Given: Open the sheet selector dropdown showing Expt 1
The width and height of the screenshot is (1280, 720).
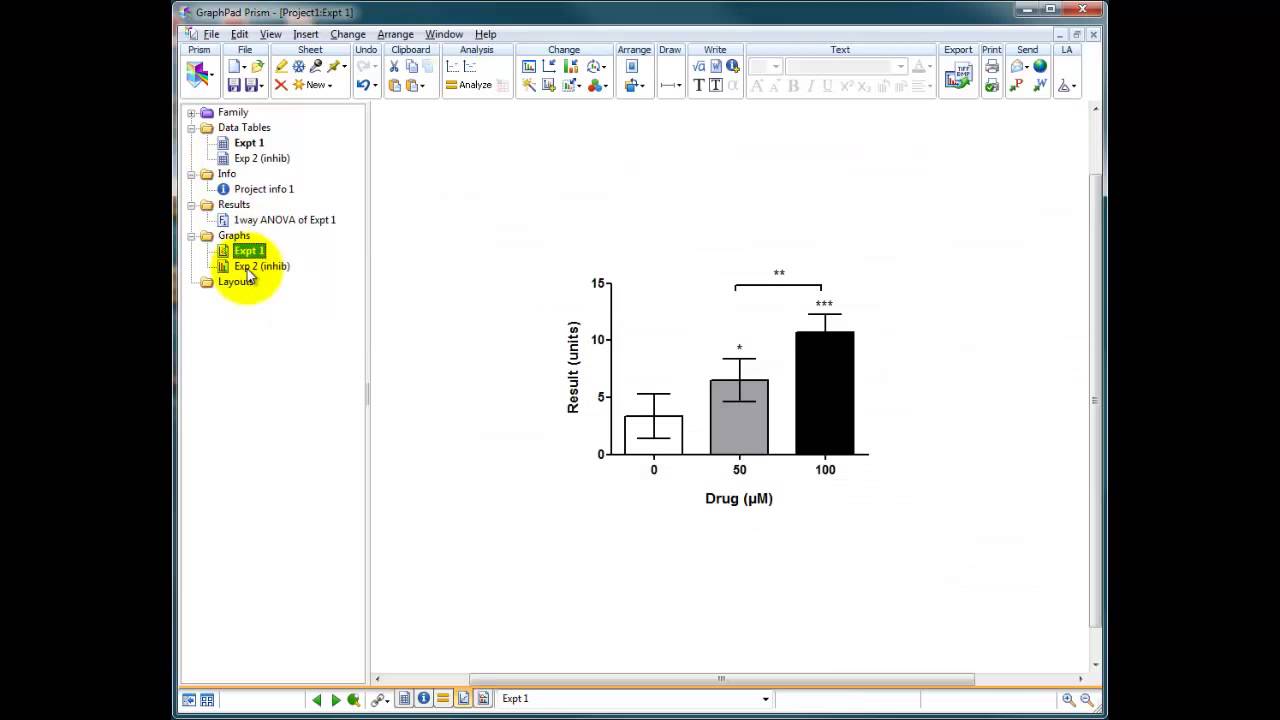Looking at the screenshot, I should click(x=766, y=699).
